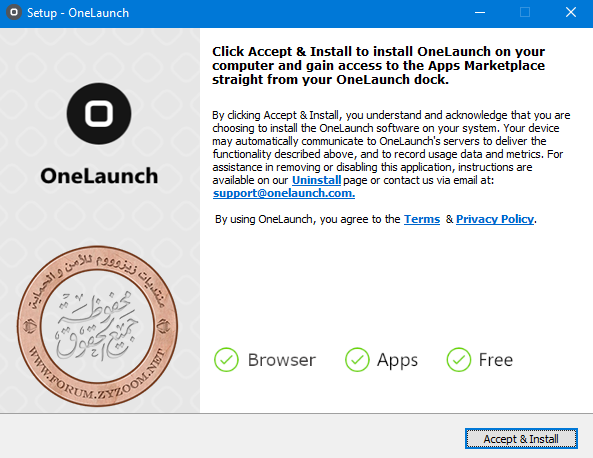Click the Browser feature label
Image resolution: width=593 pixels, height=458 pixels.
[282, 360]
